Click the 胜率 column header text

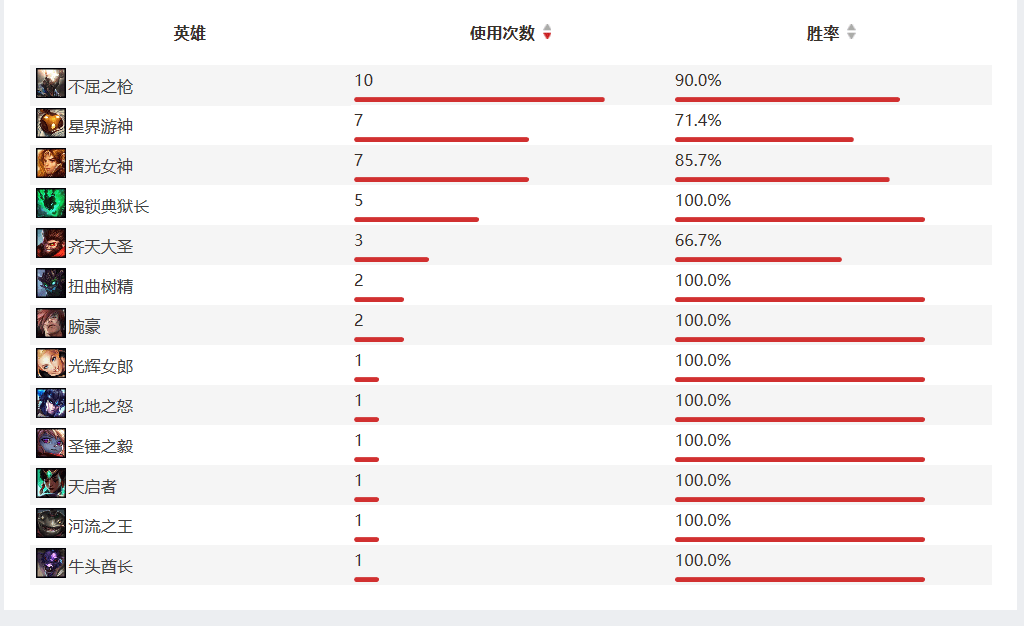pos(823,33)
